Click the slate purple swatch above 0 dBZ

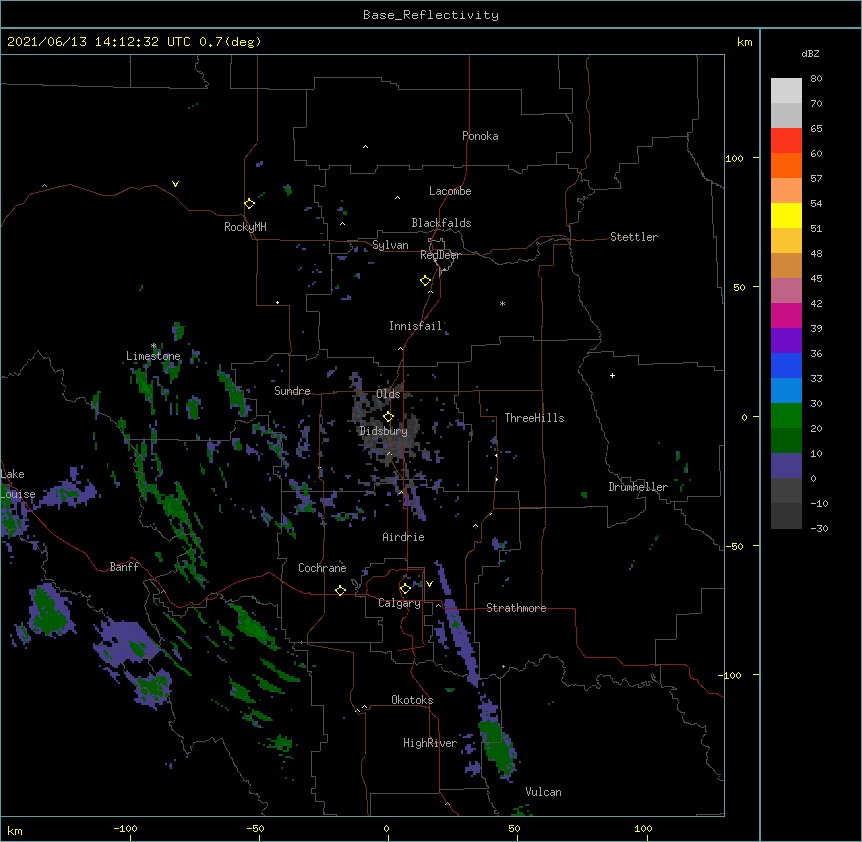point(786,466)
